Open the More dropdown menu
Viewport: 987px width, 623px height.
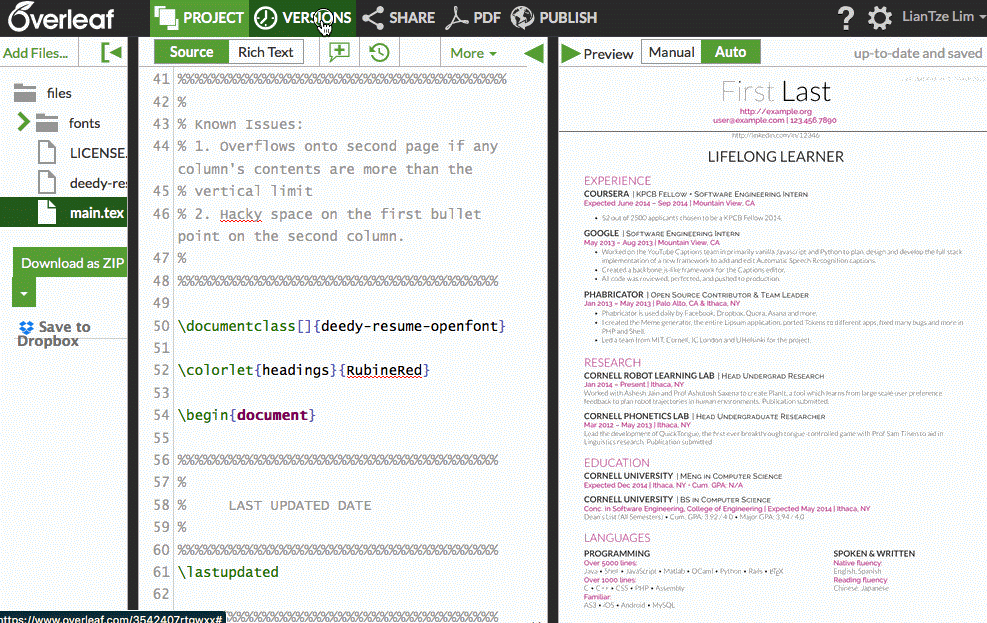tap(473, 53)
